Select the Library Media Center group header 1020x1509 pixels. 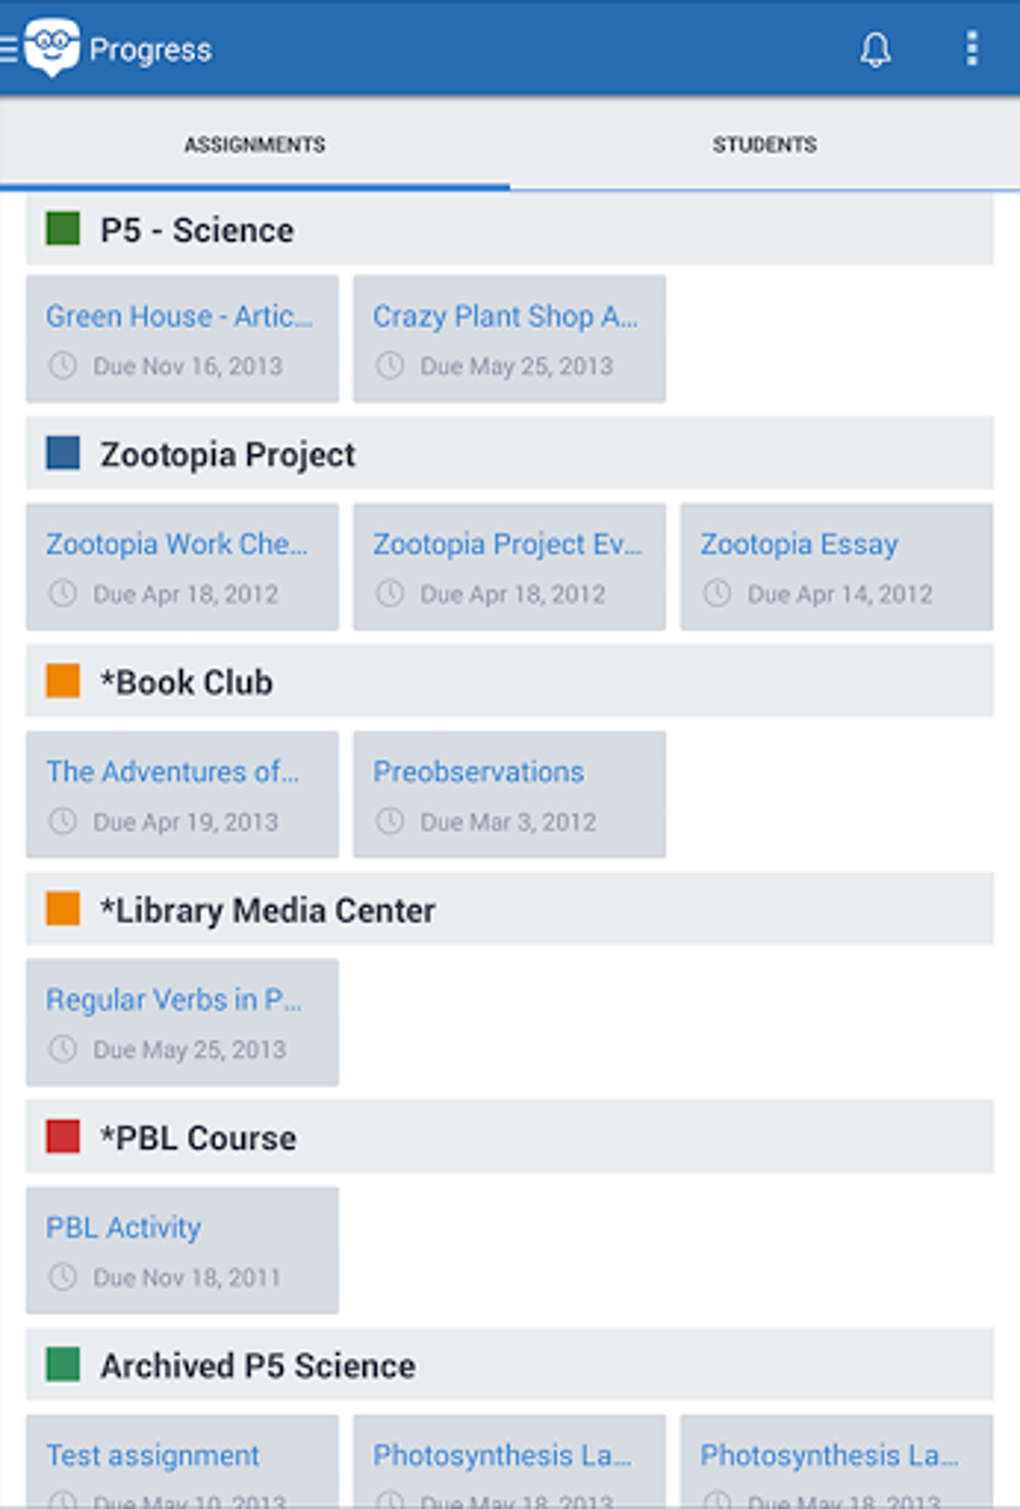509,910
